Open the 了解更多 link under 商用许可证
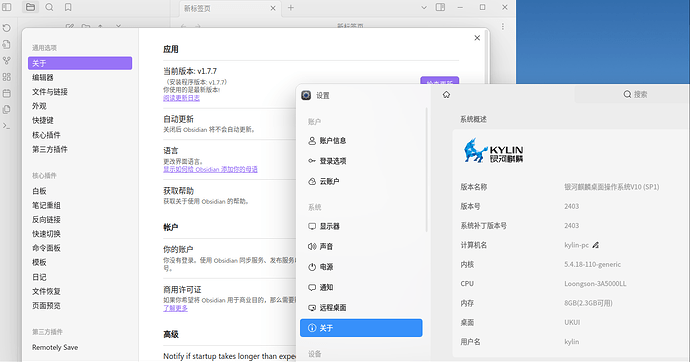The image size is (690, 362). coord(175,308)
